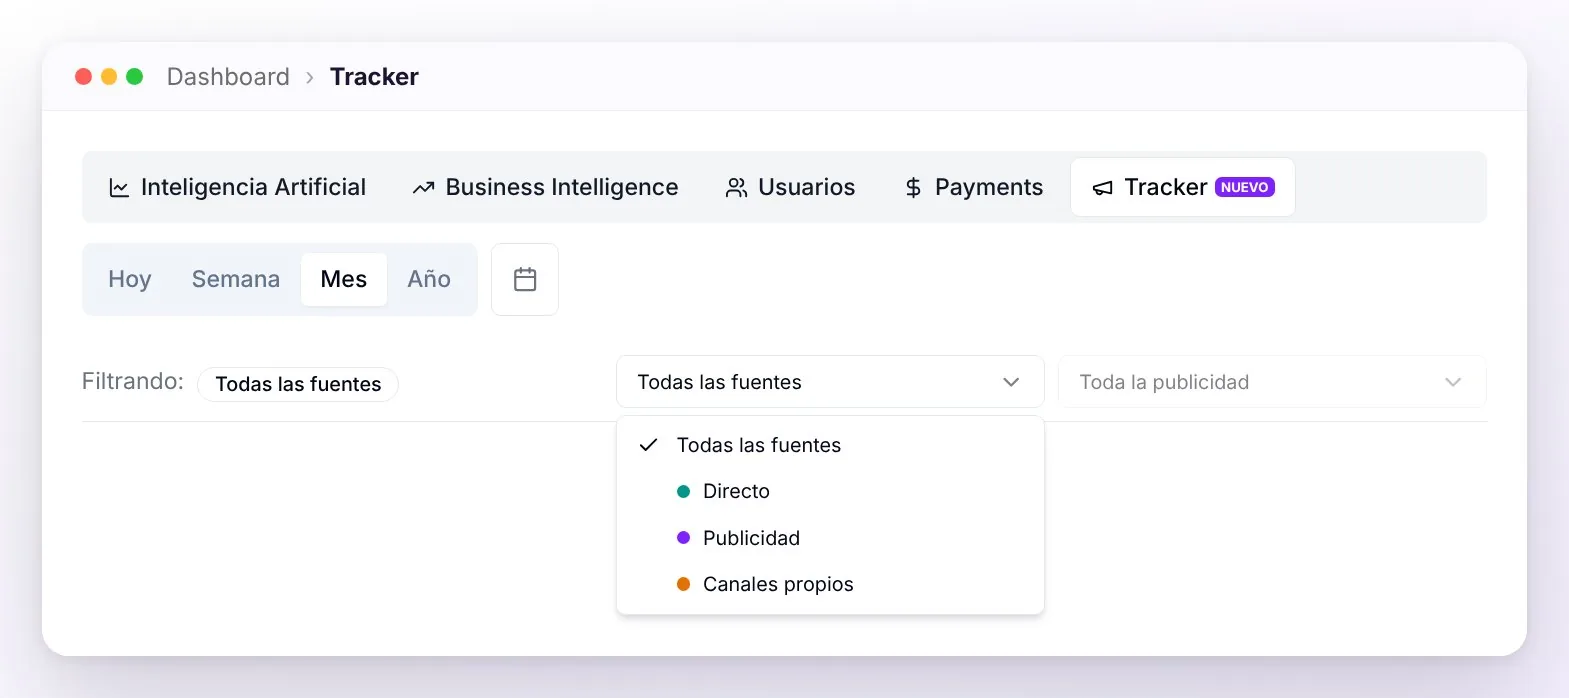Click the checkmark next to Todas las fuentes

tap(648, 445)
